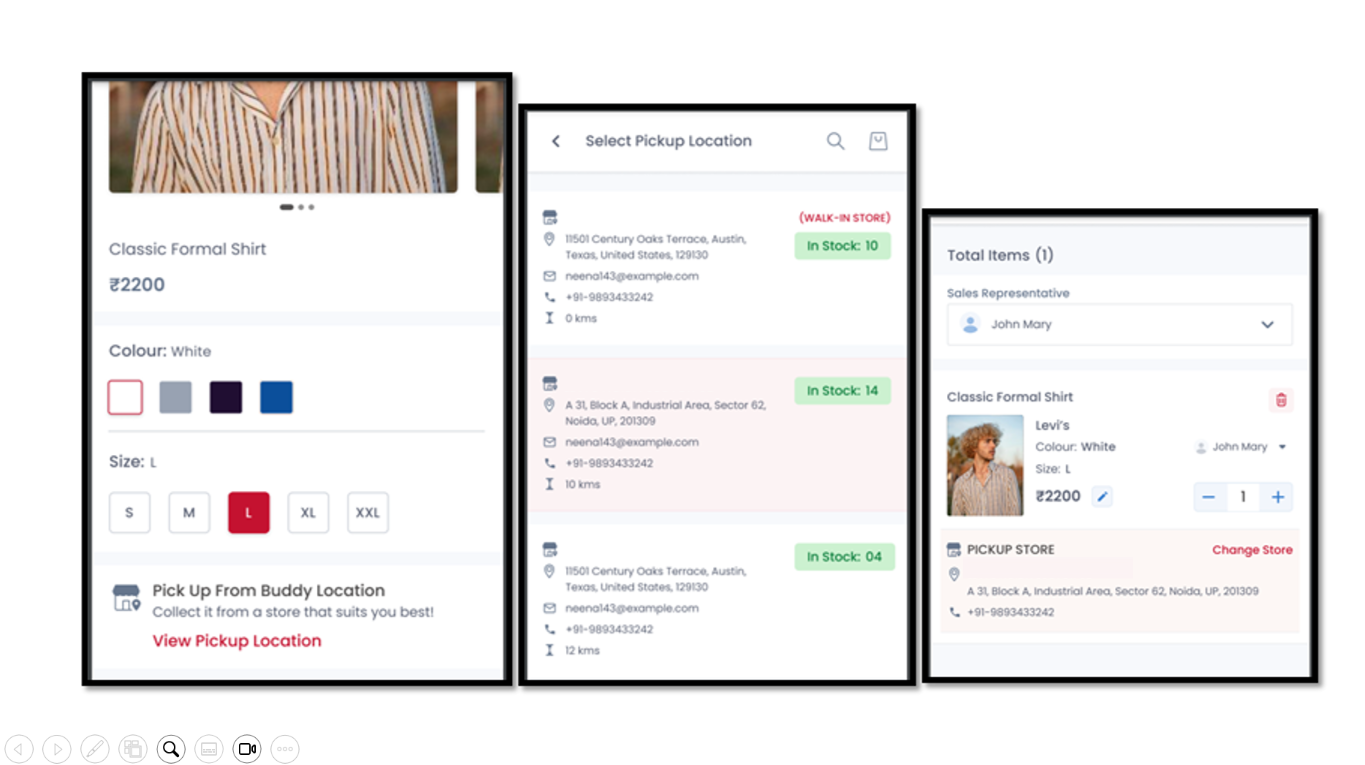Delete Classic Formal Shirt with trash icon
Image resolution: width=1365 pixels, height=765 pixels.
1280,400
